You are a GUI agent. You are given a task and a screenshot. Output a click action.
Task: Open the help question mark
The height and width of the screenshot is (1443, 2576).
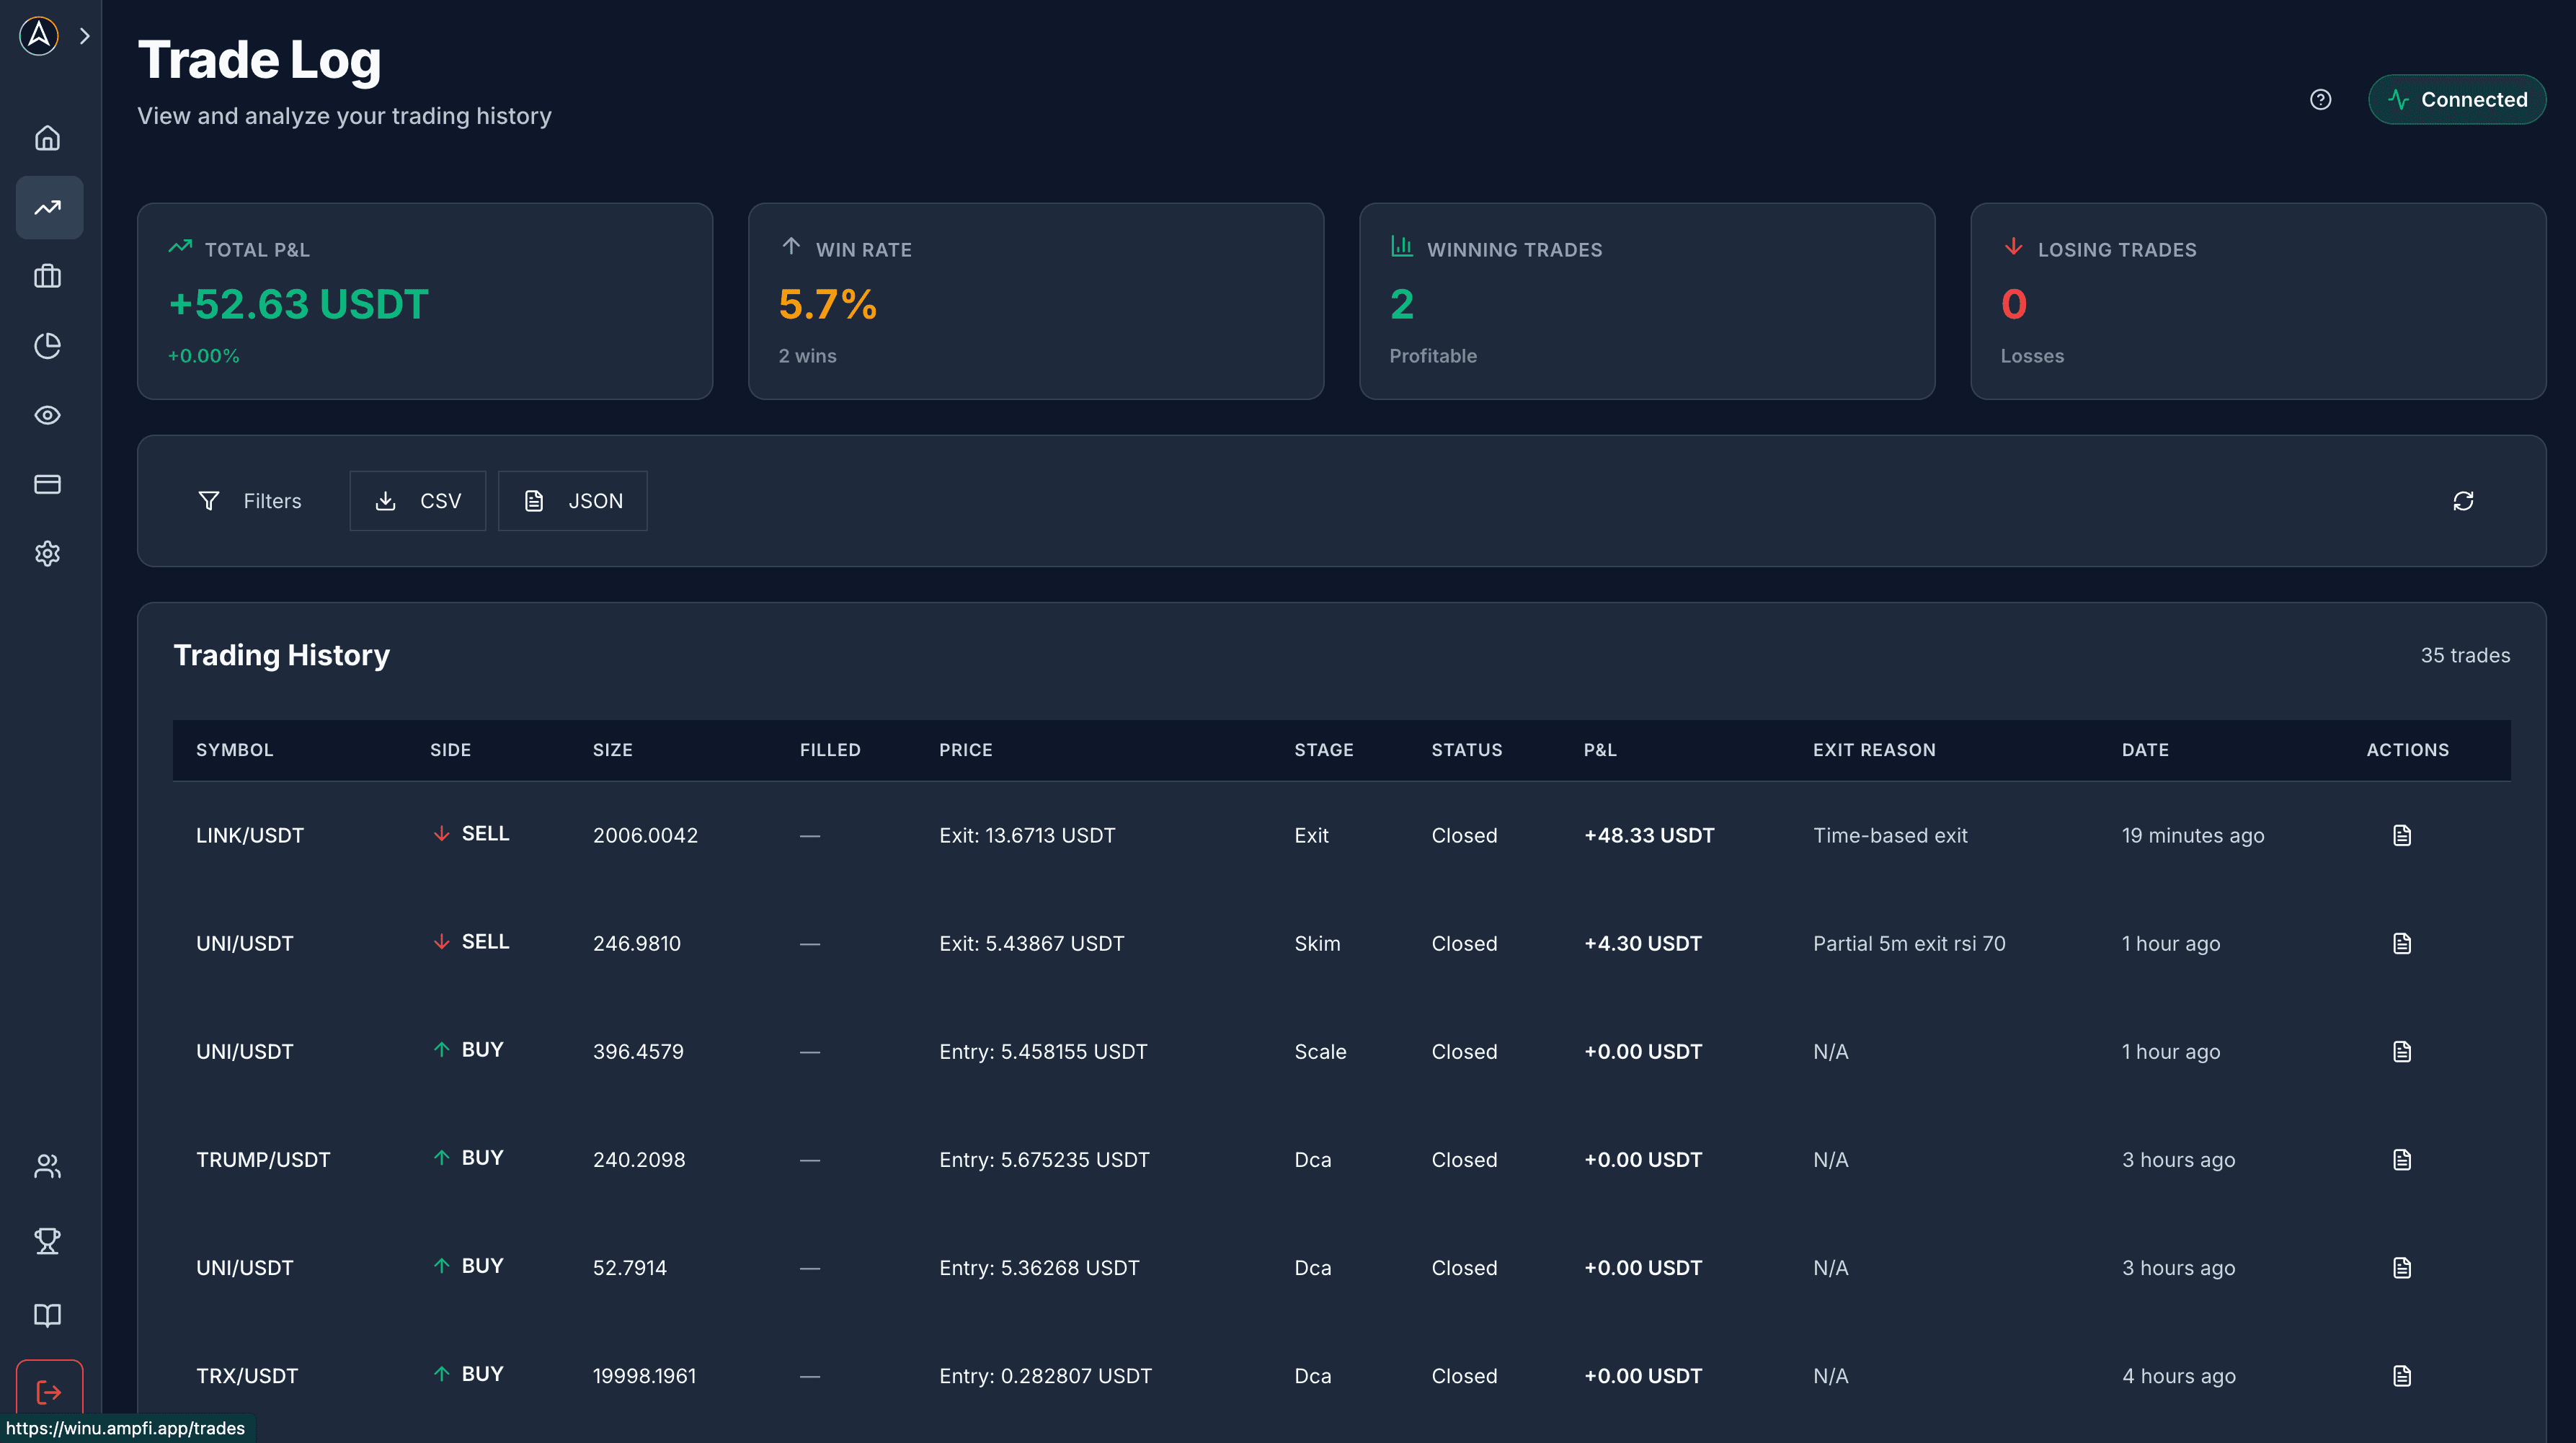pyautogui.click(x=2321, y=99)
